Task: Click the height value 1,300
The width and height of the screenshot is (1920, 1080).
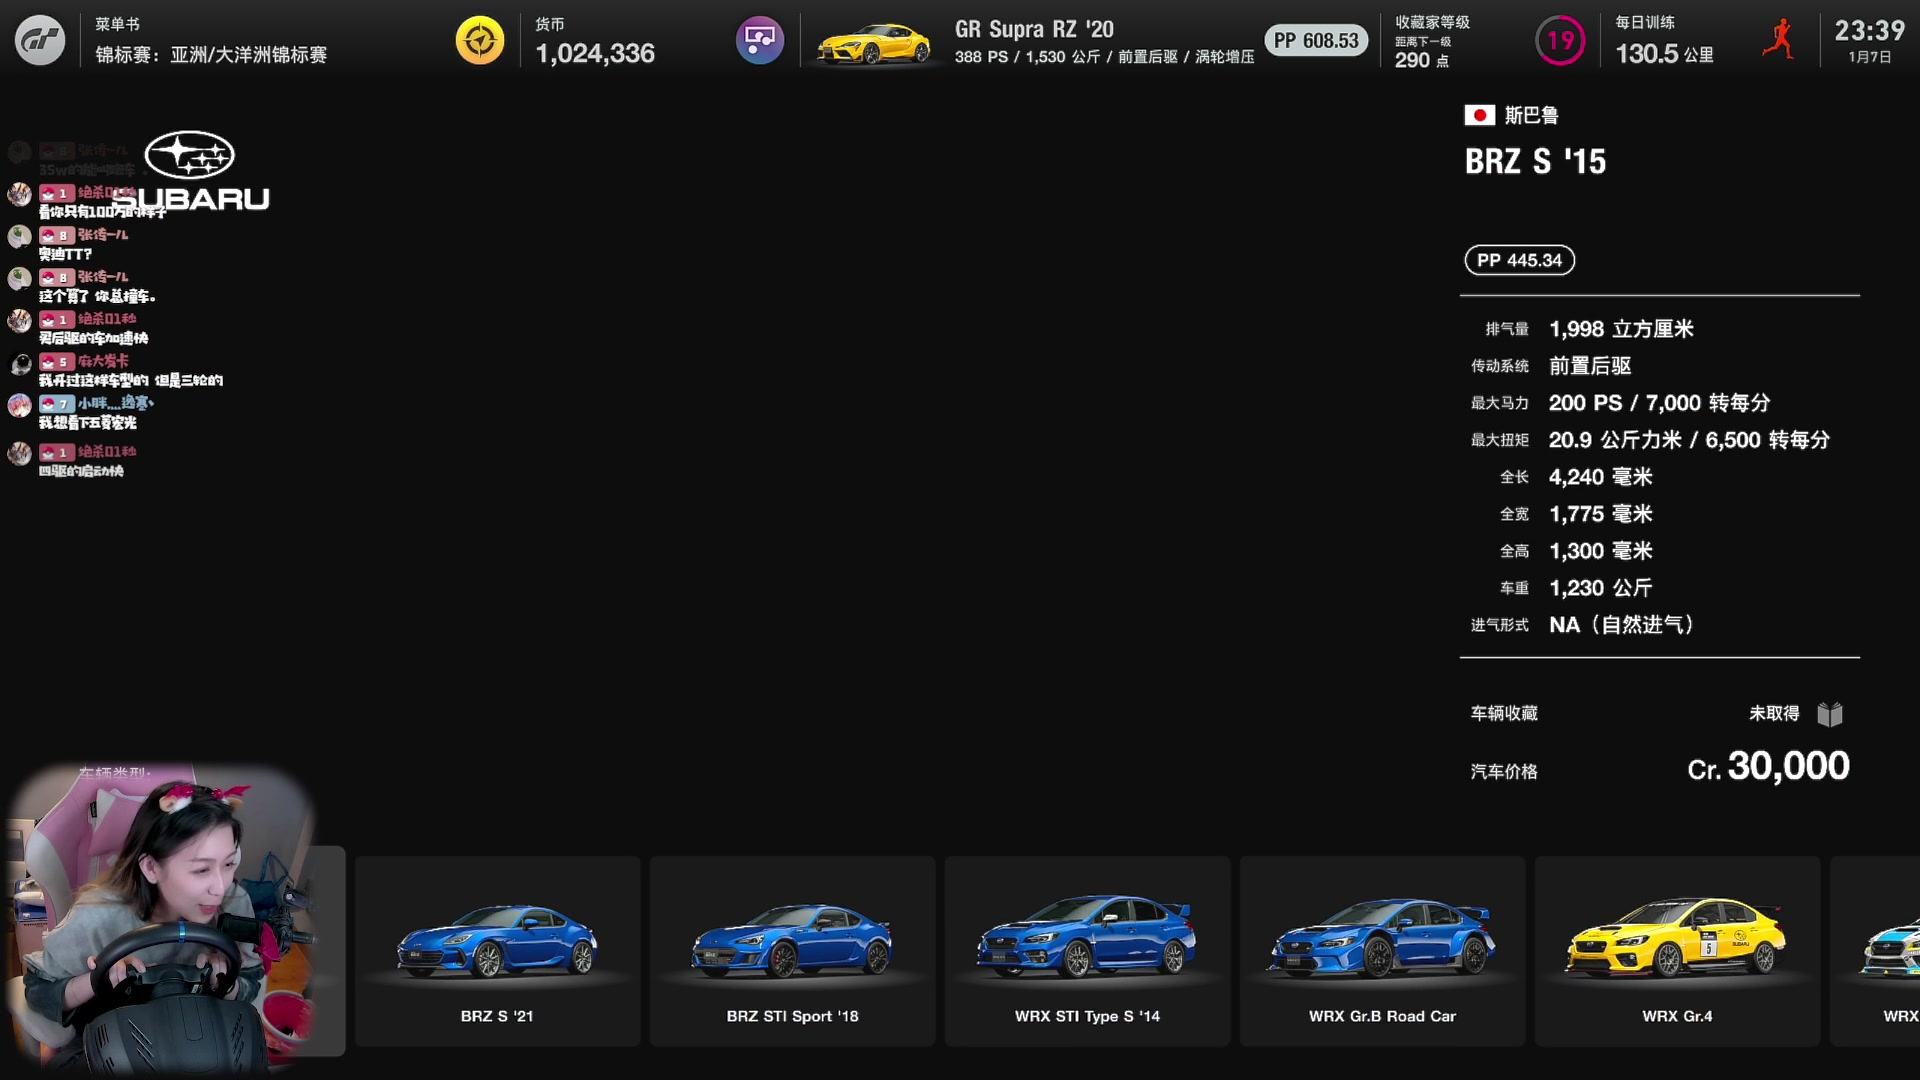Action: (x=1600, y=551)
